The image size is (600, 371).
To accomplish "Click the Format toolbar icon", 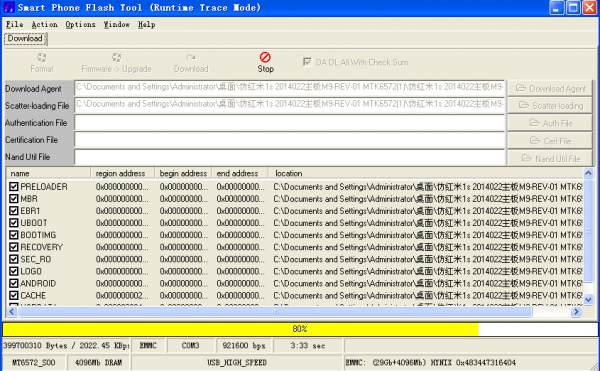I will pyautogui.click(x=42, y=57).
